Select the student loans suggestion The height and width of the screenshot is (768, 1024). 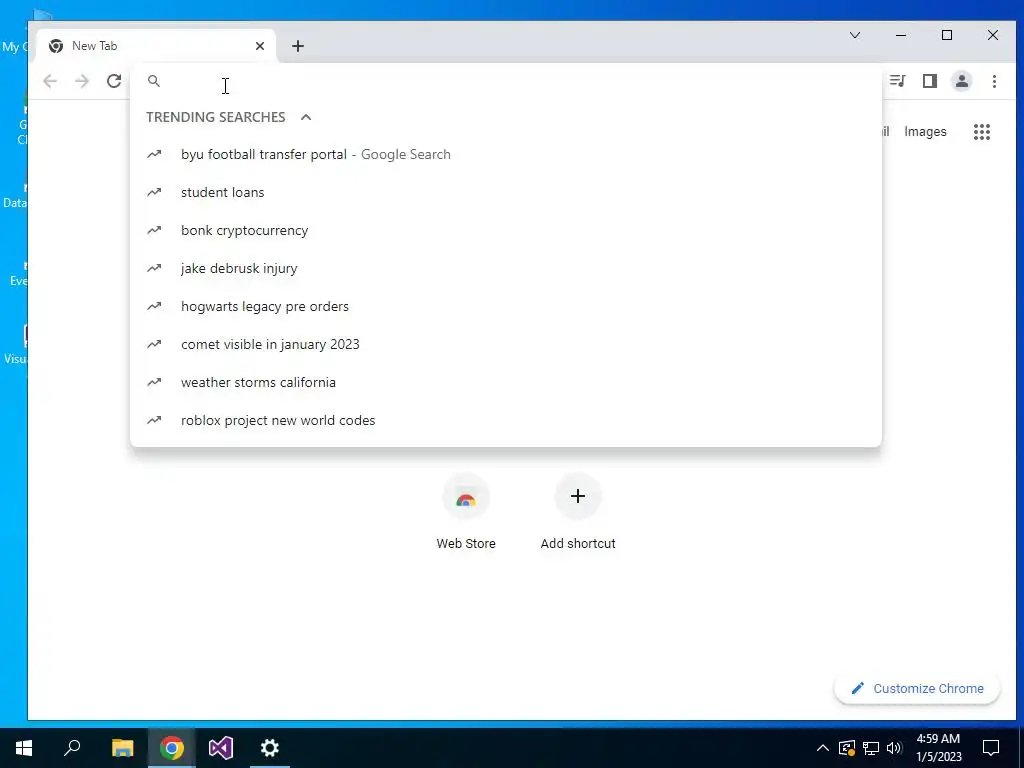click(x=505, y=193)
